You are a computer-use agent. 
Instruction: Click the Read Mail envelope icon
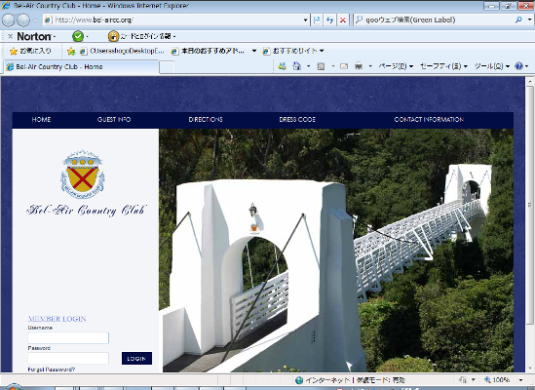pyautogui.click(x=344, y=66)
